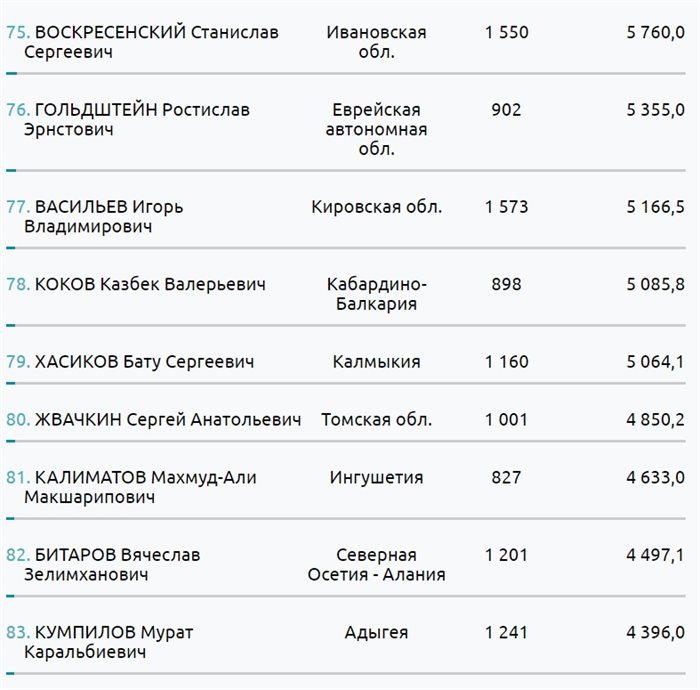
Task: Select ЖВАЧКИН Сергей Анатольевич
Action: click(x=167, y=420)
